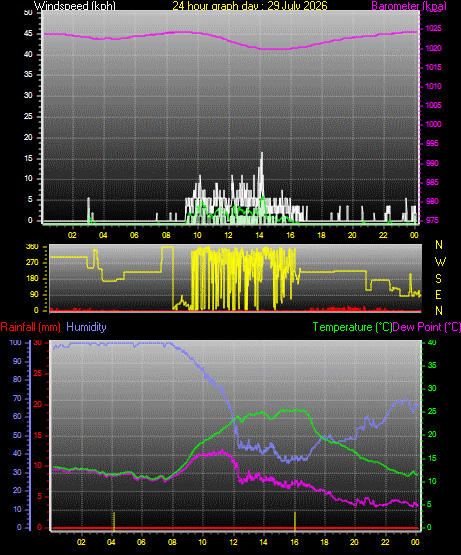Click the Temperature (°C) legend label

point(352,327)
